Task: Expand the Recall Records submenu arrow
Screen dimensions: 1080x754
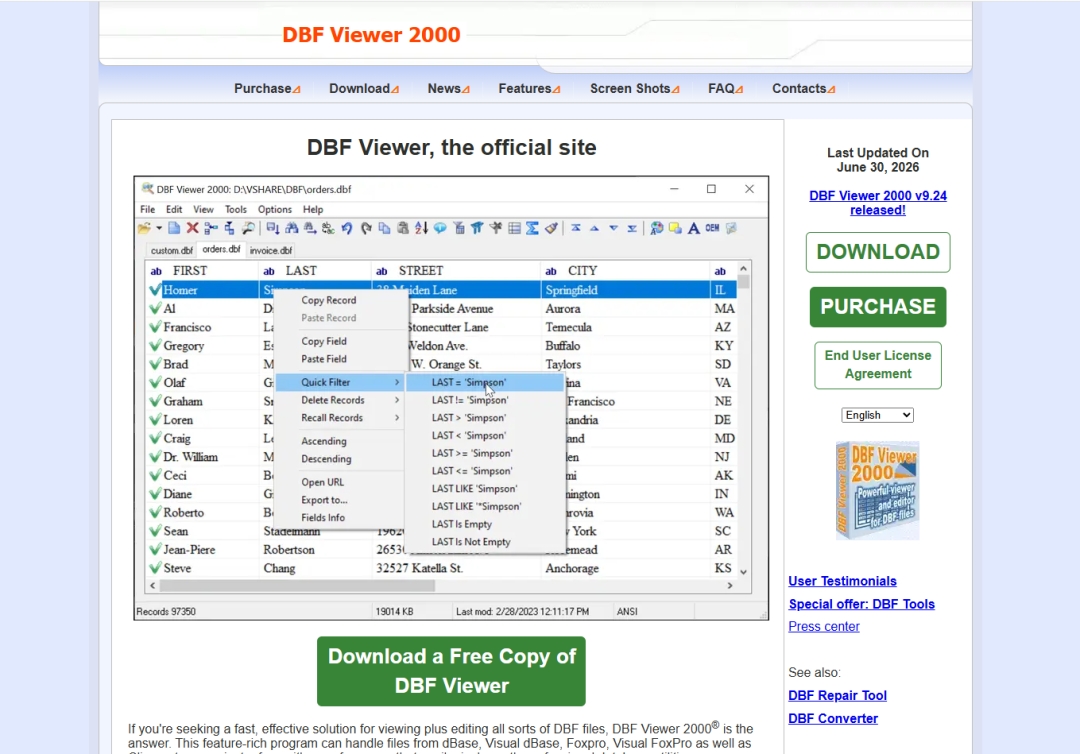Action: pyautogui.click(x=397, y=418)
